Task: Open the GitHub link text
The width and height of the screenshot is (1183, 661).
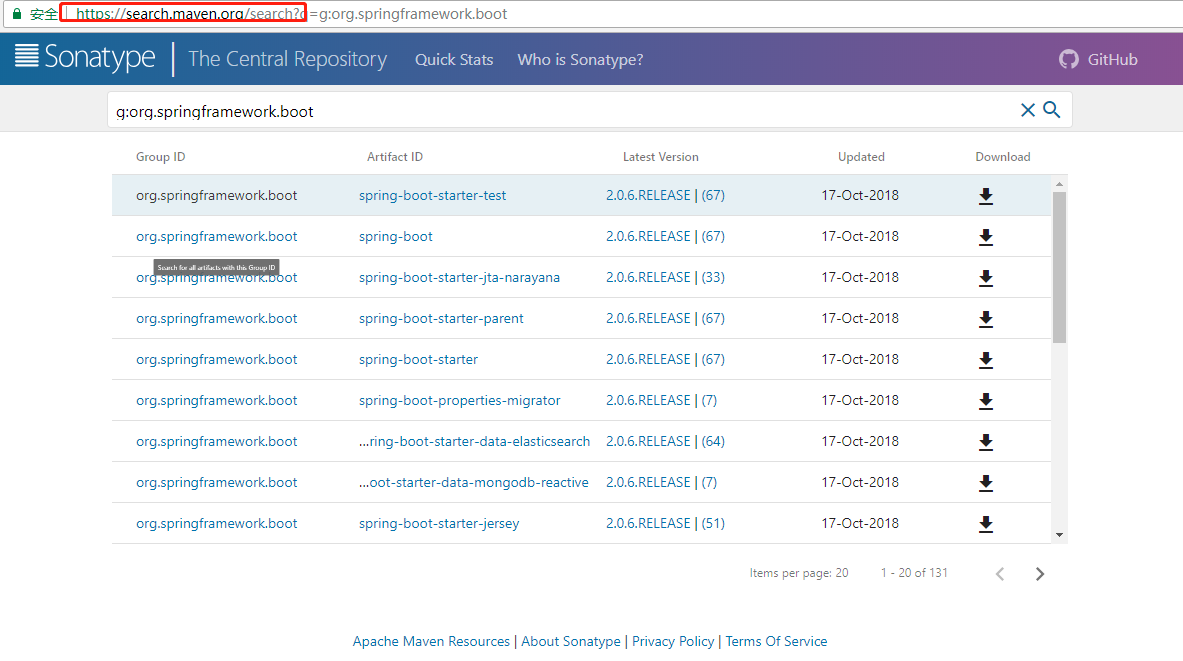Action: pyautogui.click(x=1112, y=60)
